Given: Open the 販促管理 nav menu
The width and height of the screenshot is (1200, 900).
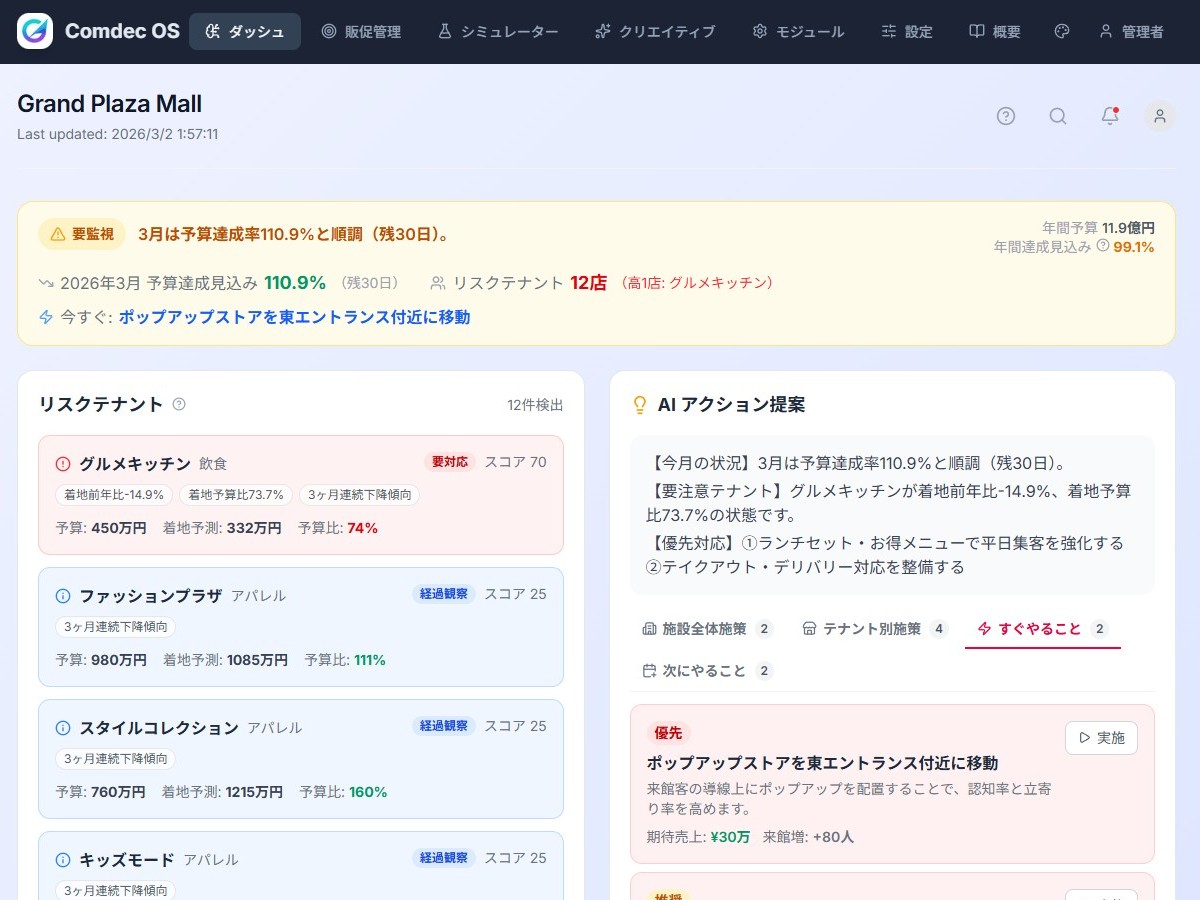Looking at the screenshot, I should (x=361, y=32).
